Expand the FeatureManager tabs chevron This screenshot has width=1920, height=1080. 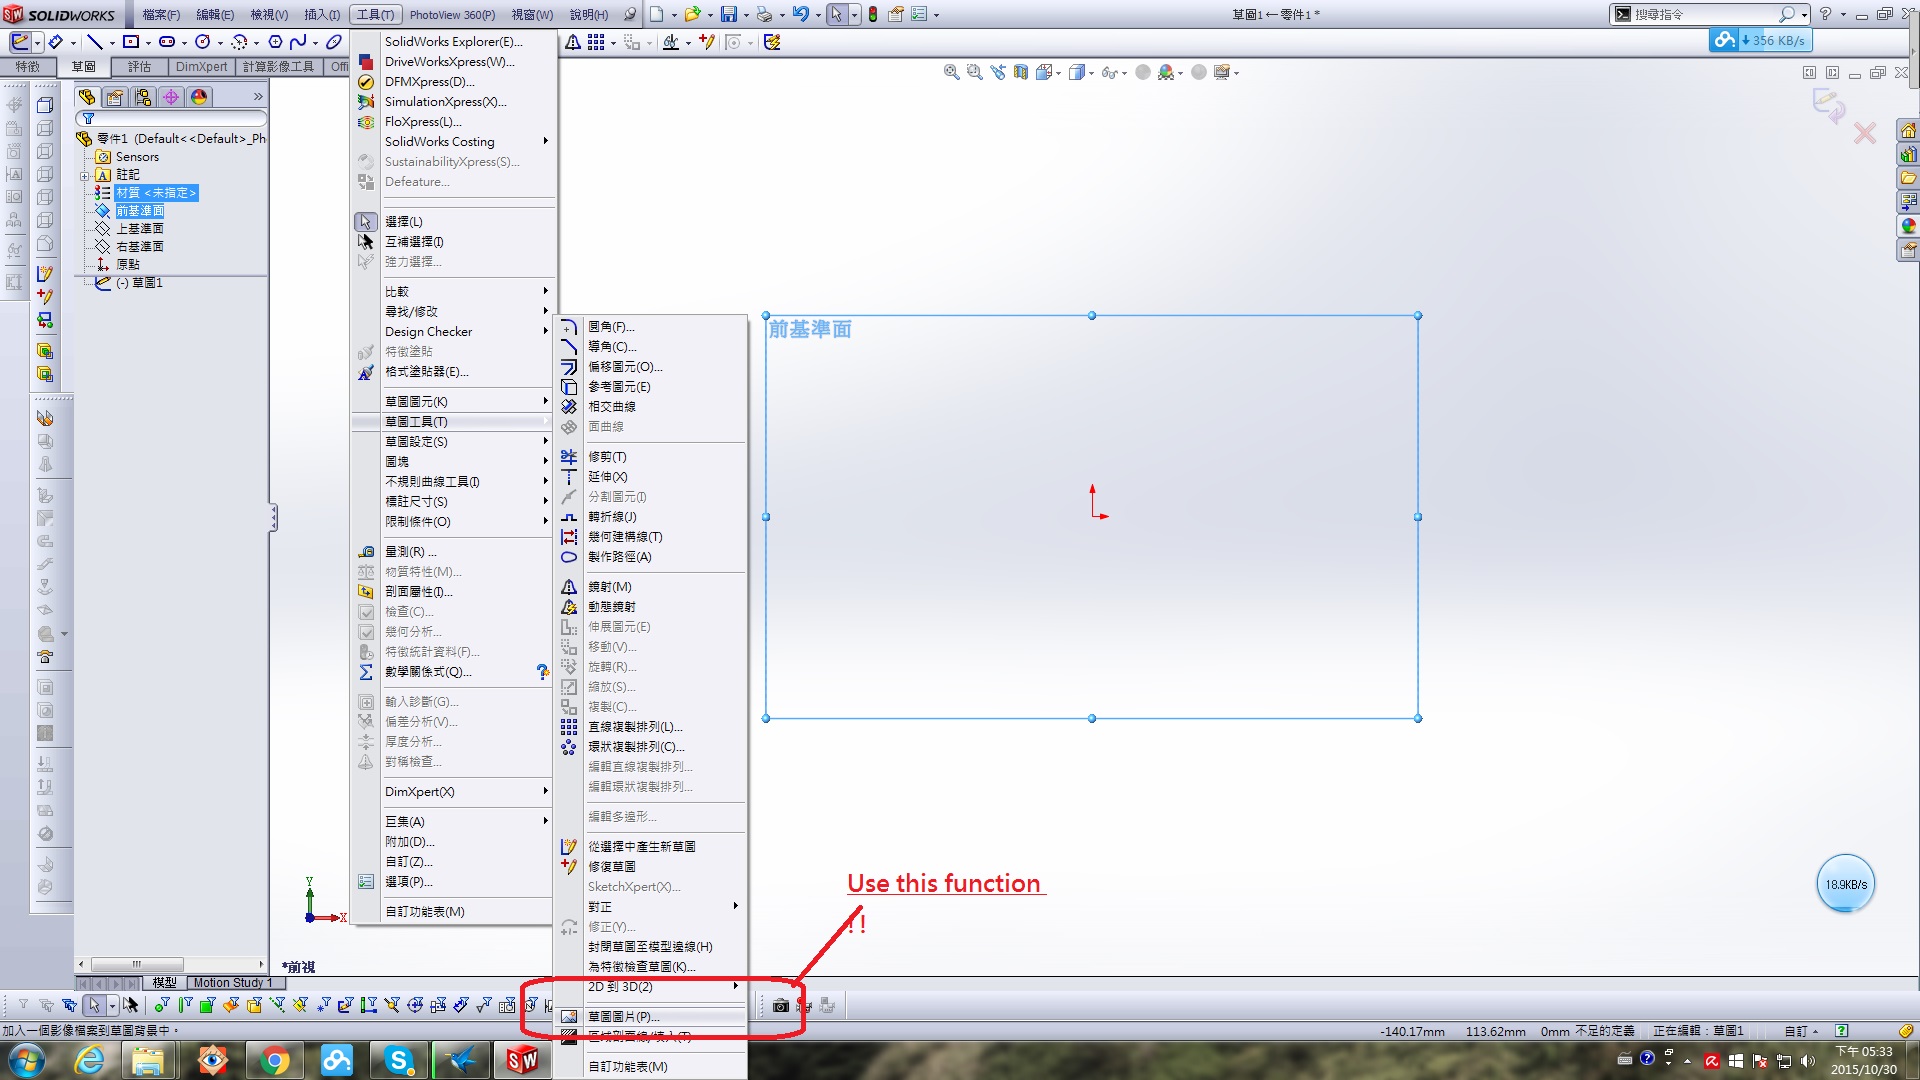point(258,97)
